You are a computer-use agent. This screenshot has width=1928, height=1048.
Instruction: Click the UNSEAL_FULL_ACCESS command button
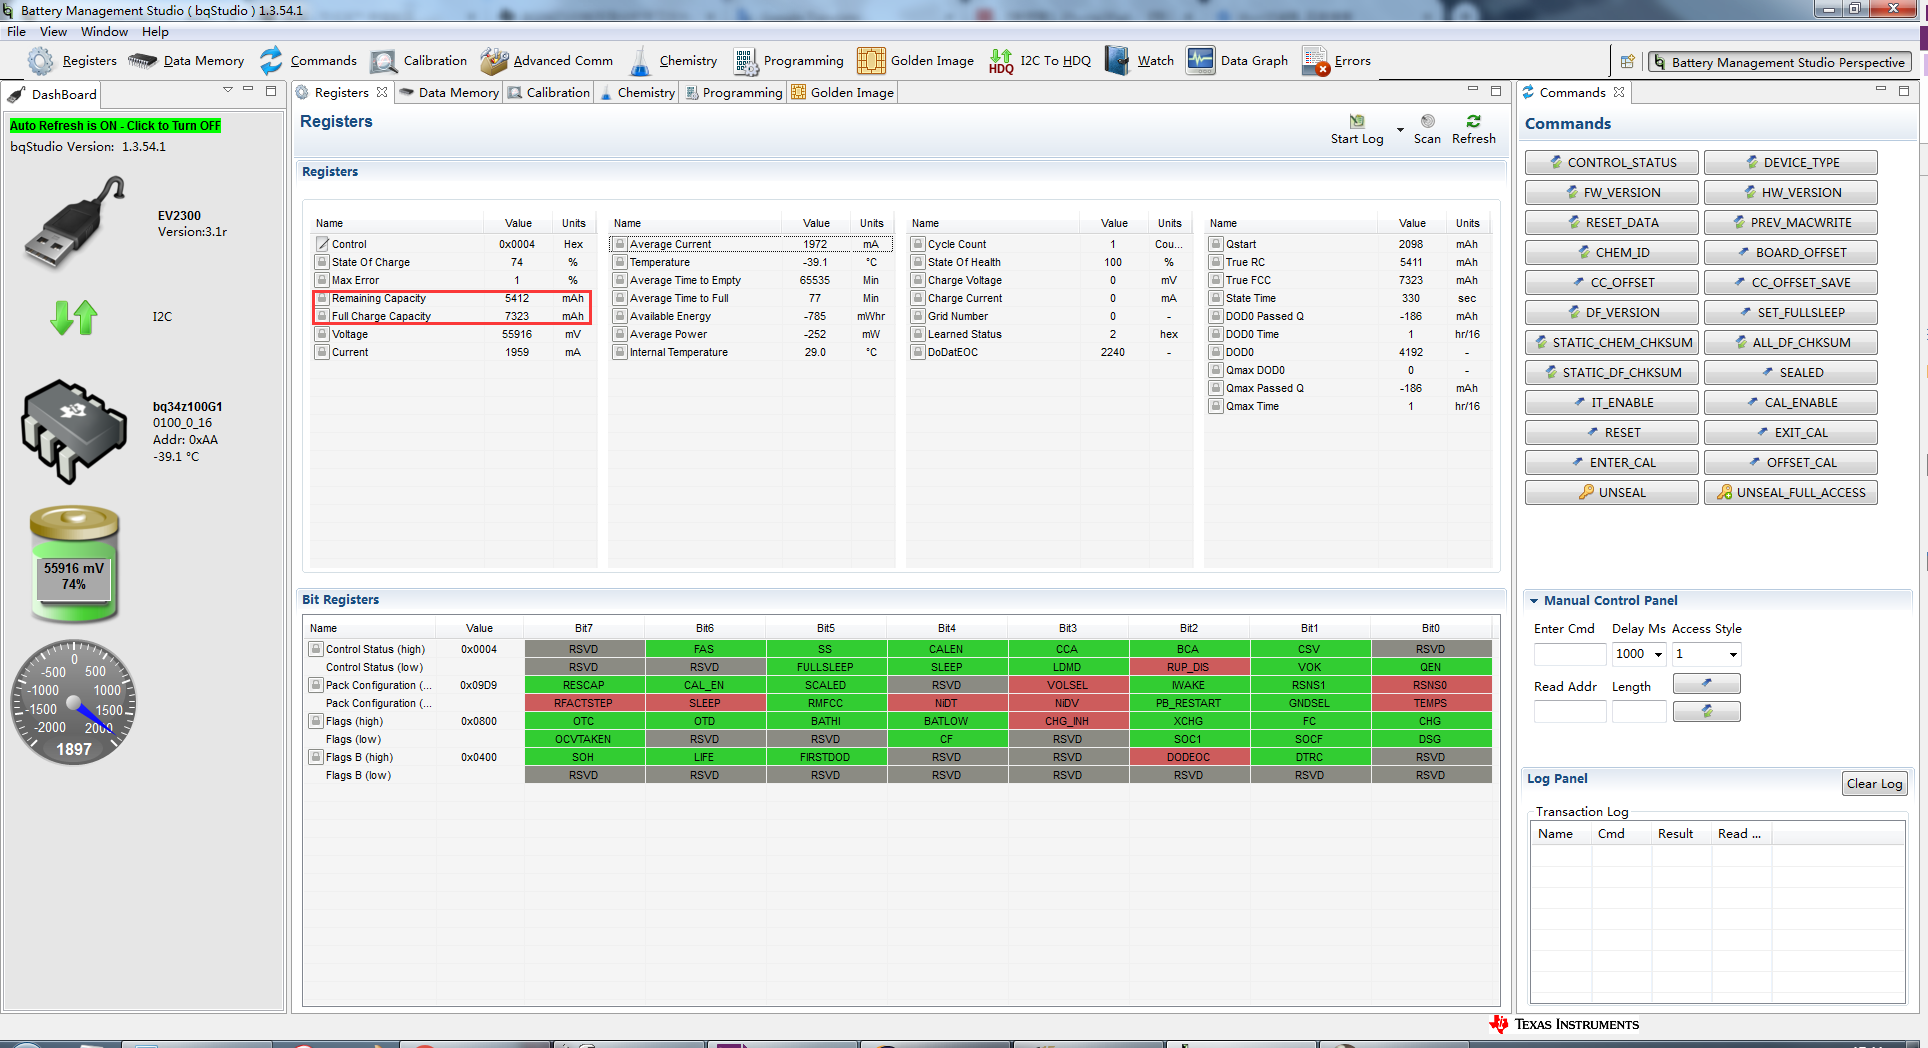pos(1791,493)
